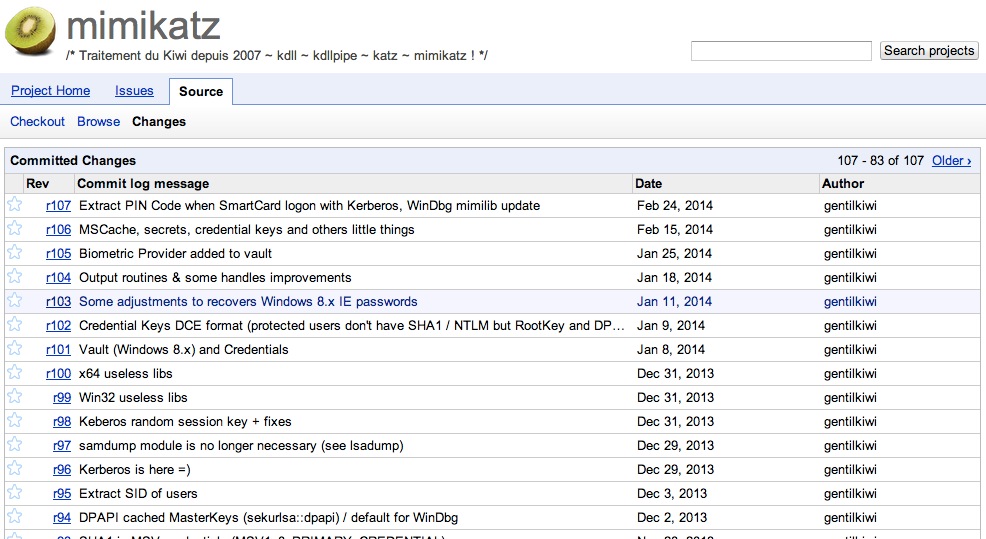This screenshot has width=986, height=539.
Task: Toggle star for revision r95
Action: pyautogui.click(x=14, y=492)
